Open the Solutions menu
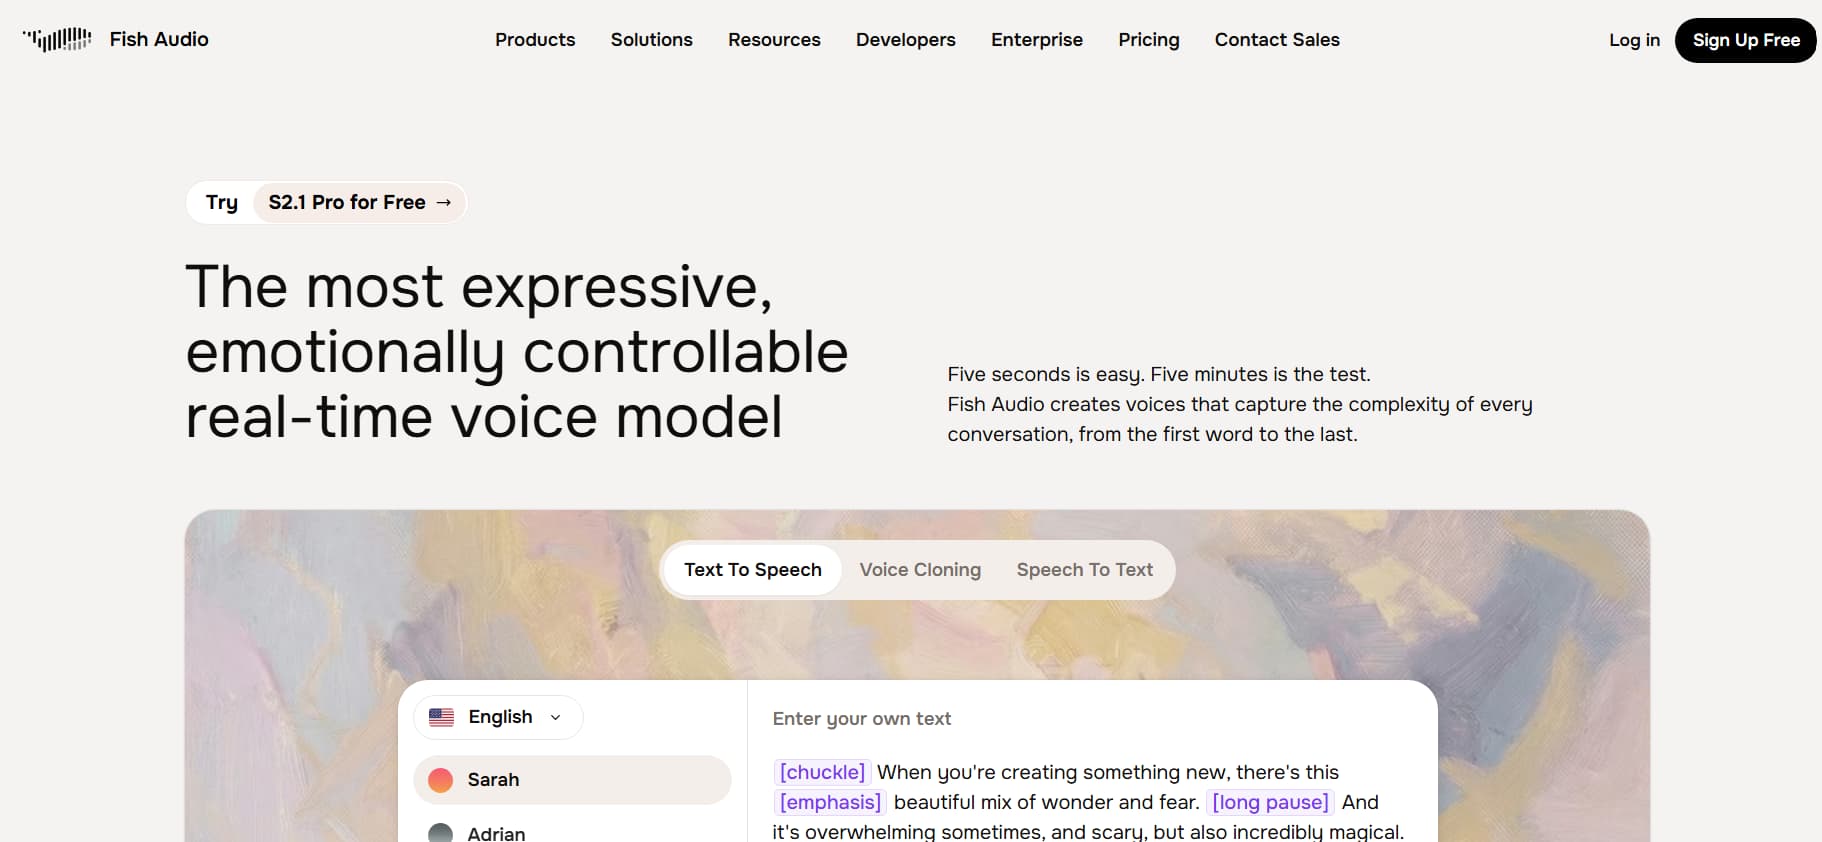Screen dimensions: 1822x842 (652, 40)
